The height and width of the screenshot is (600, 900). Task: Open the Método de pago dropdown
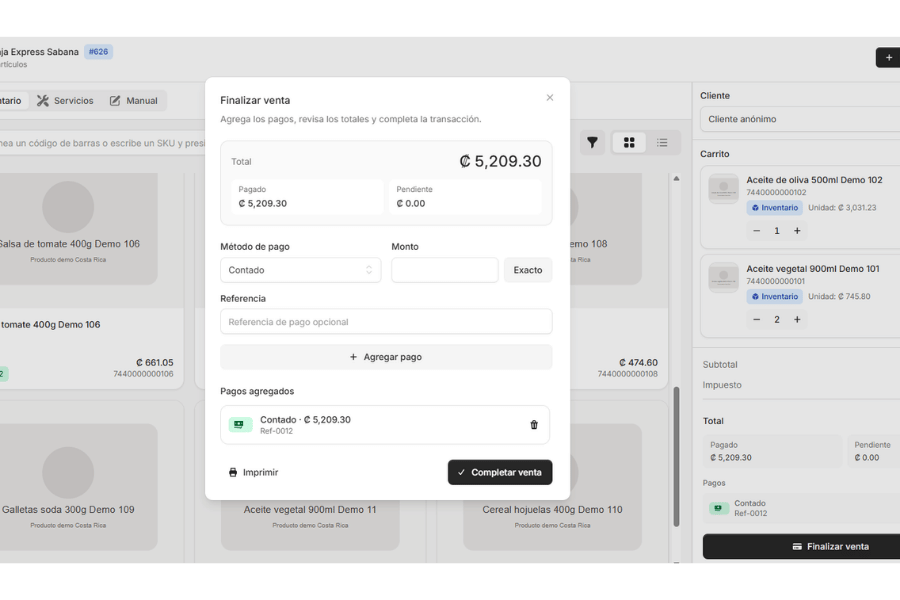tap(300, 270)
